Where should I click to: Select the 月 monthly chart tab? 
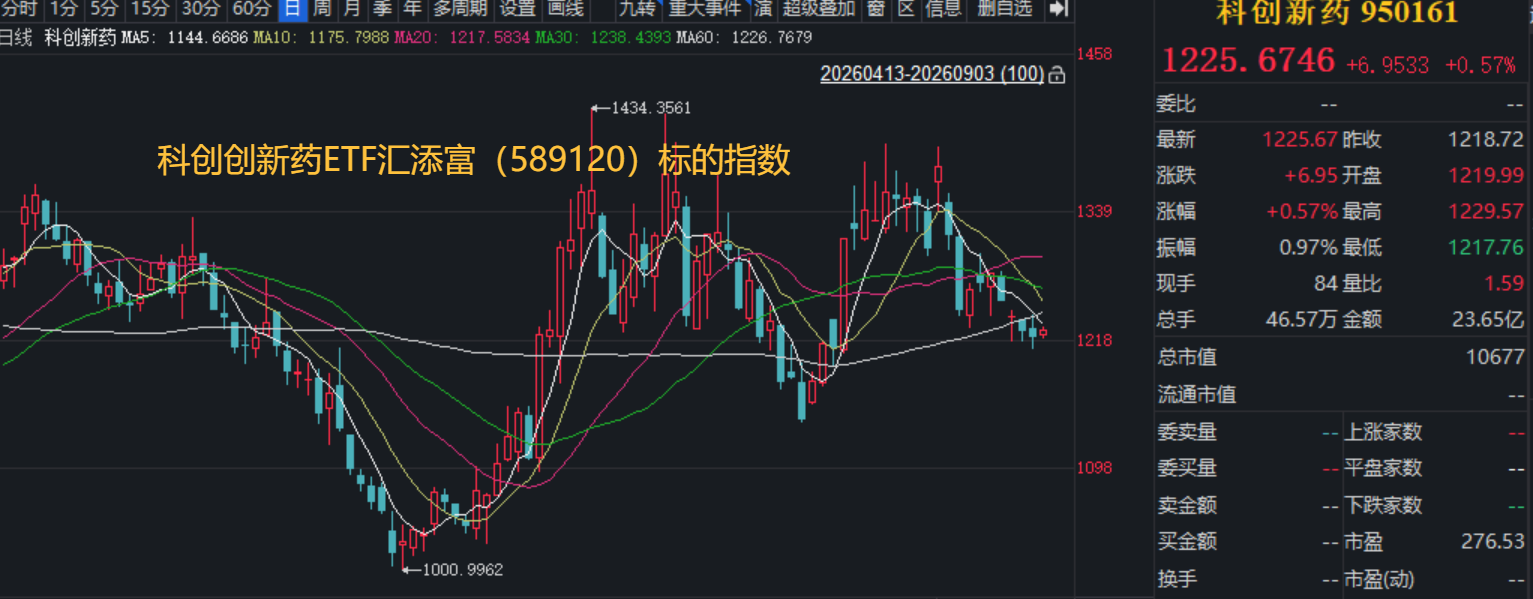pyautogui.click(x=352, y=9)
